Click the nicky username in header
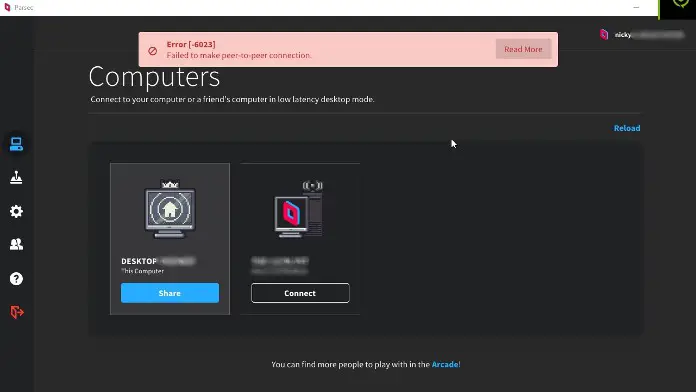This screenshot has height=392, width=696. 623,35
